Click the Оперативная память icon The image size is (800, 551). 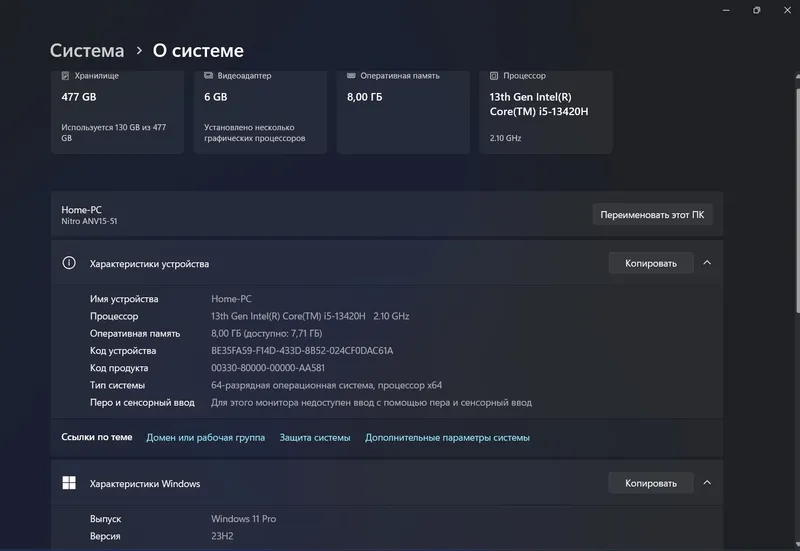click(351, 76)
